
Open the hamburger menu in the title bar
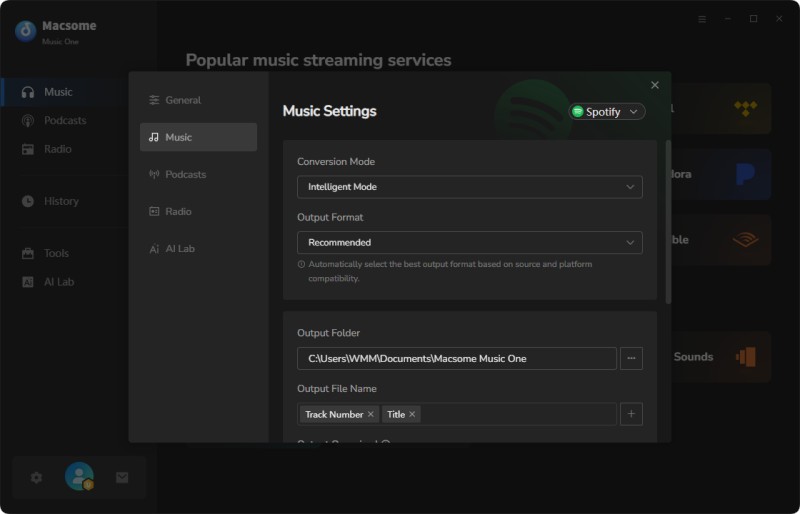point(702,19)
